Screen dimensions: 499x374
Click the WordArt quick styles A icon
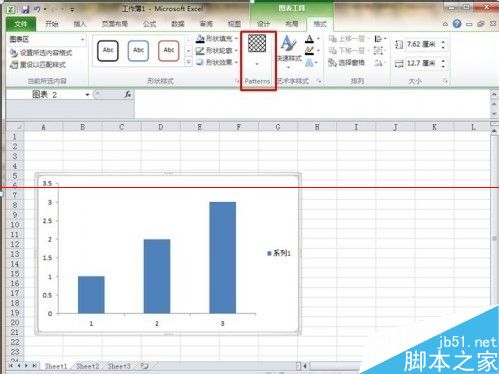[x=288, y=44]
